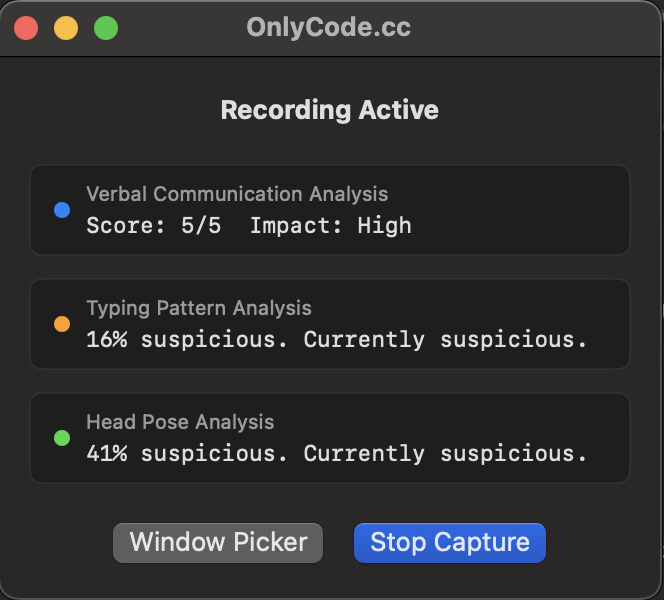Open the Window Picker
The height and width of the screenshot is (600, 664).
218,543
